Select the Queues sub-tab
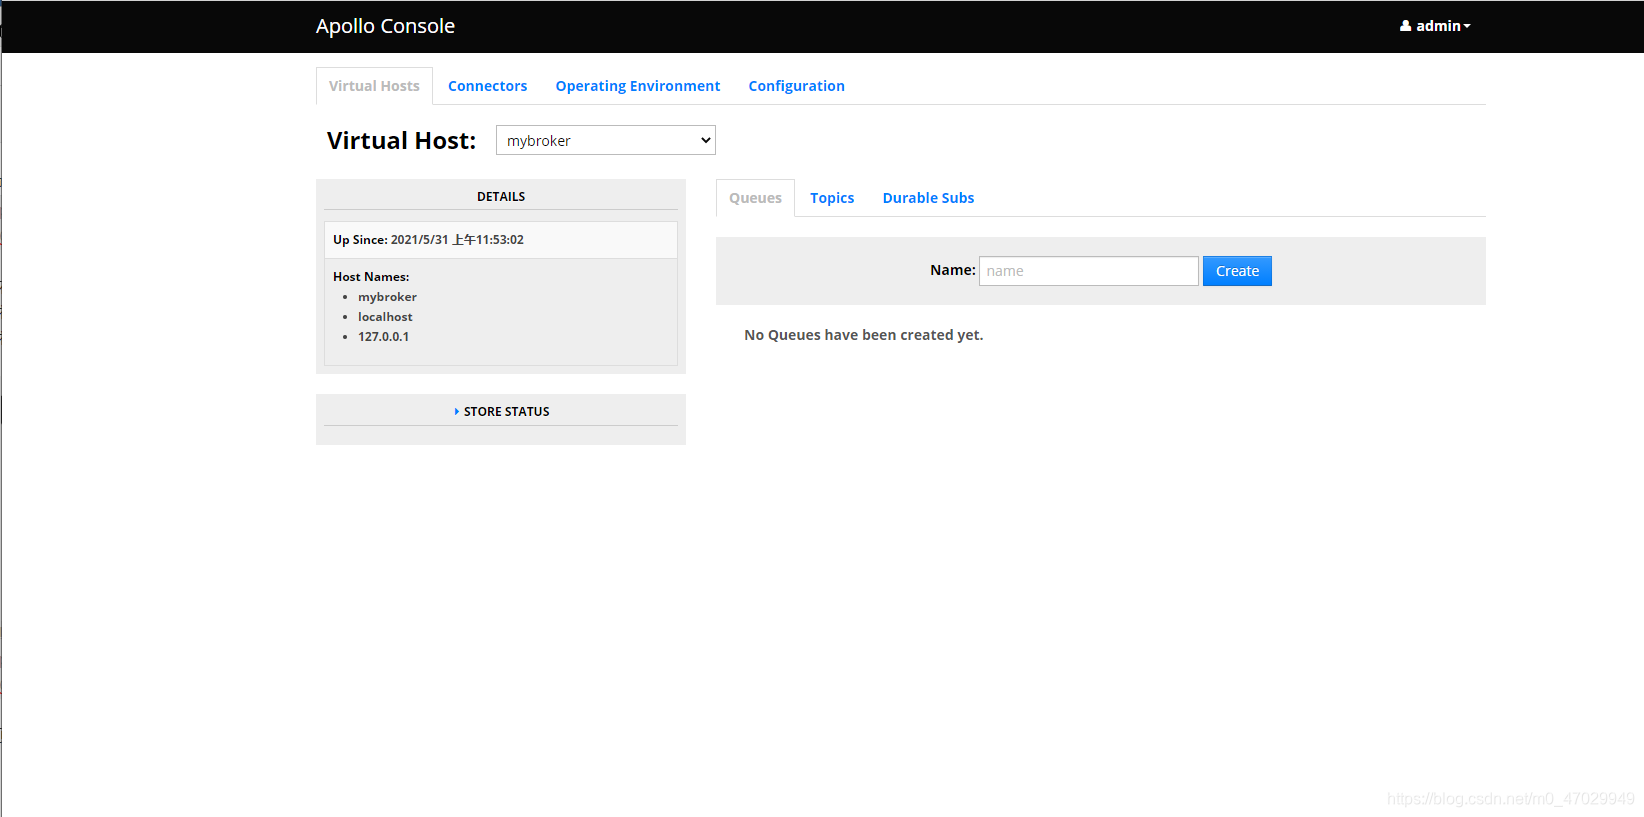The width and height of the screenshot is (1644, 817). (755, 198)
